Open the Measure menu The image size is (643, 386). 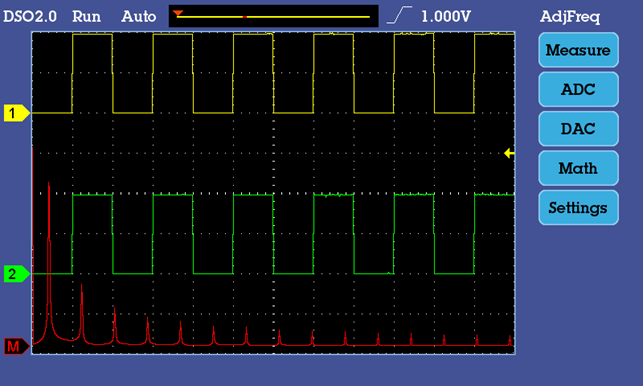(x=578, y=50)
